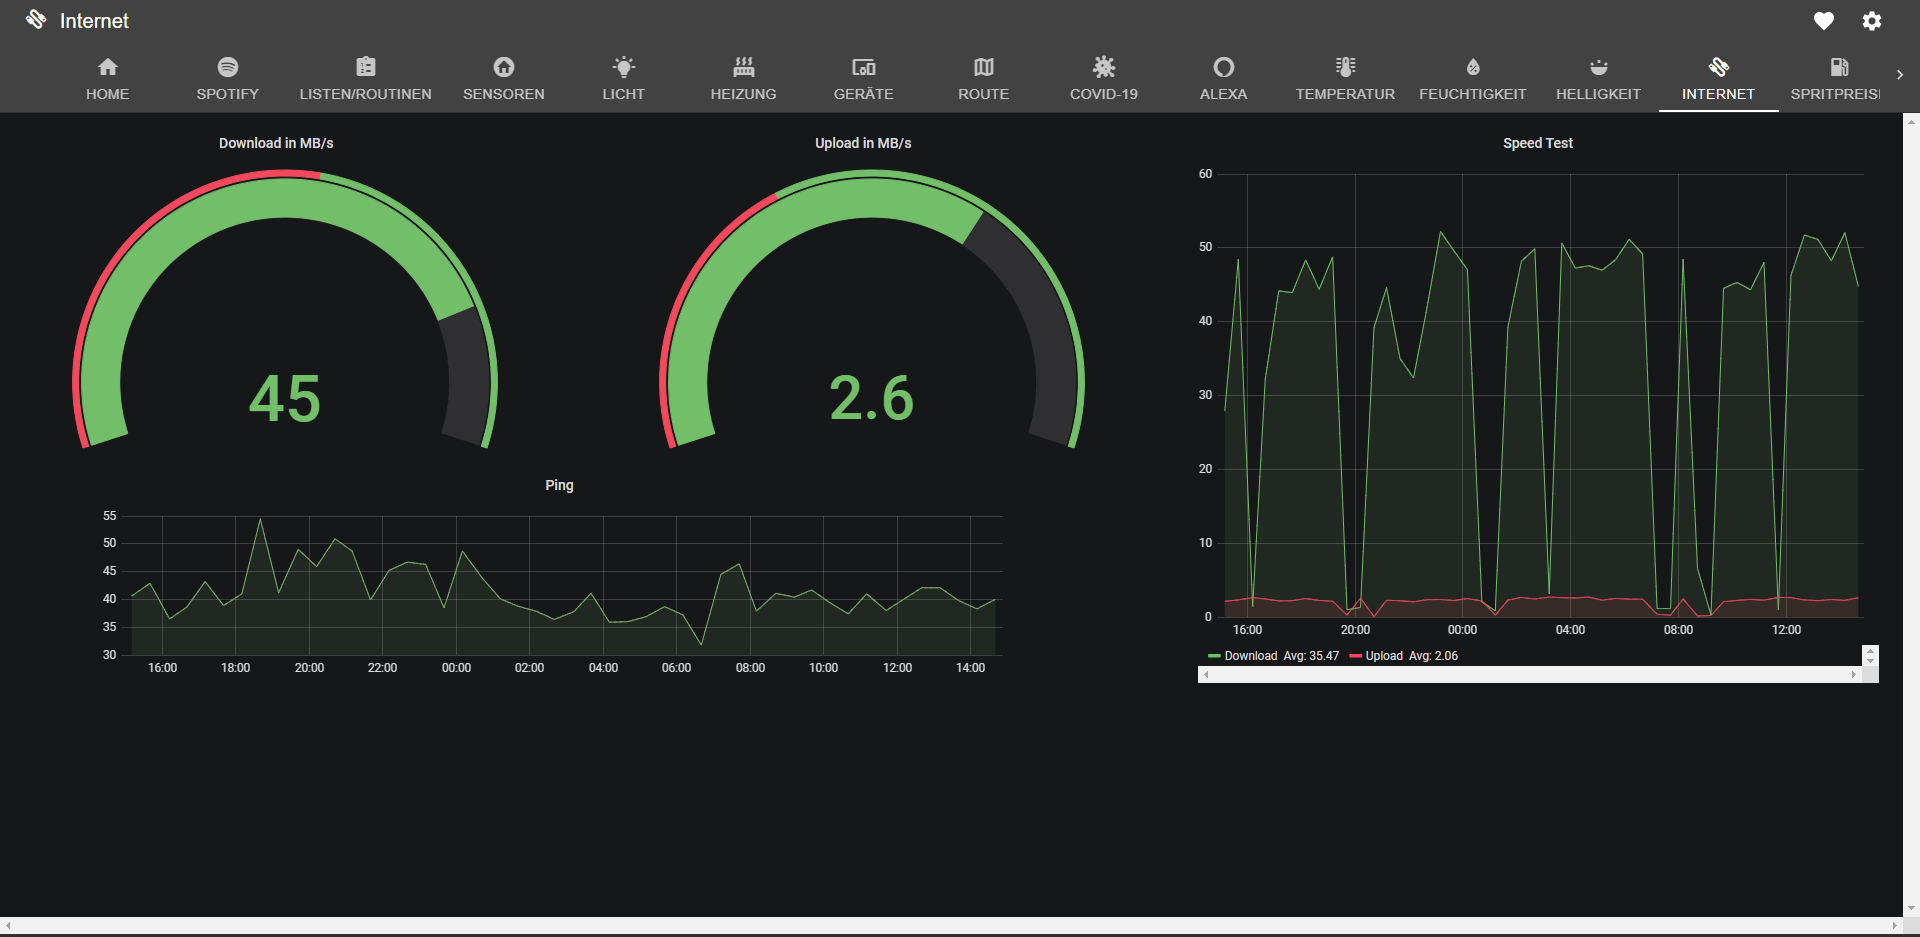This screenshot has height=937, width=1920.
Task: Click the HOME house icon
Action: [x=107, y=67]
